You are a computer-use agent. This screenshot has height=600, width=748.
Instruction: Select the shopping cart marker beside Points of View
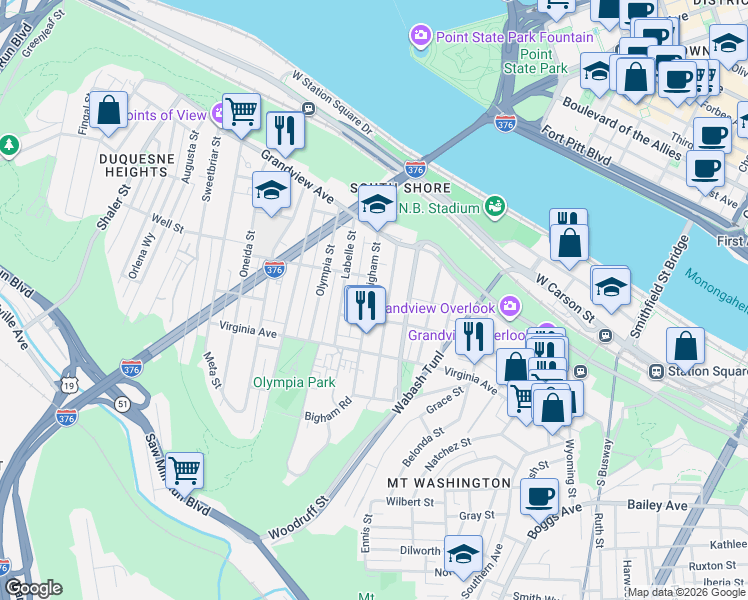(x=241, y=115)
